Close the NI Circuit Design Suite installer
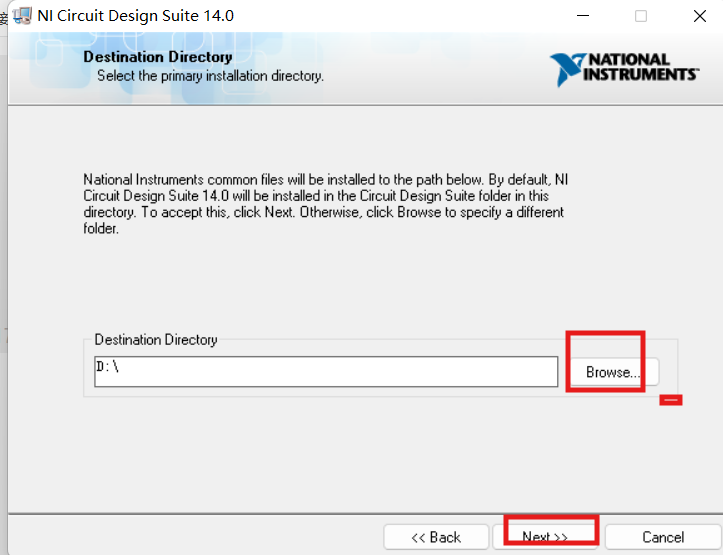 [x=699, y=16]
